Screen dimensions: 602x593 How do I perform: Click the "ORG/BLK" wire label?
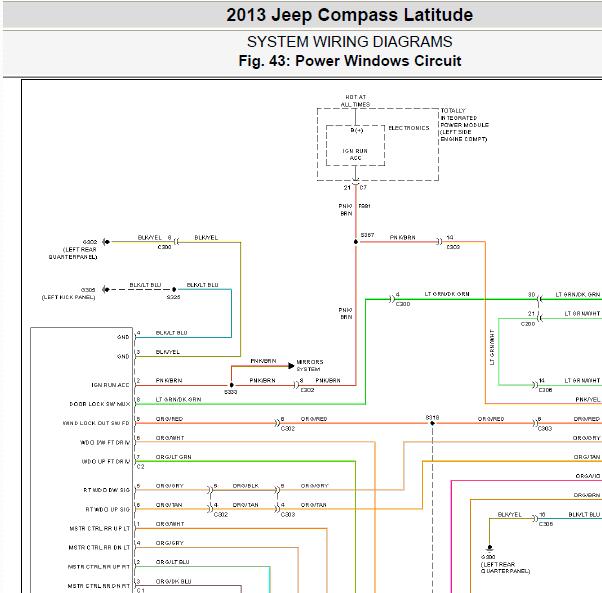click(x=245, y=486)
